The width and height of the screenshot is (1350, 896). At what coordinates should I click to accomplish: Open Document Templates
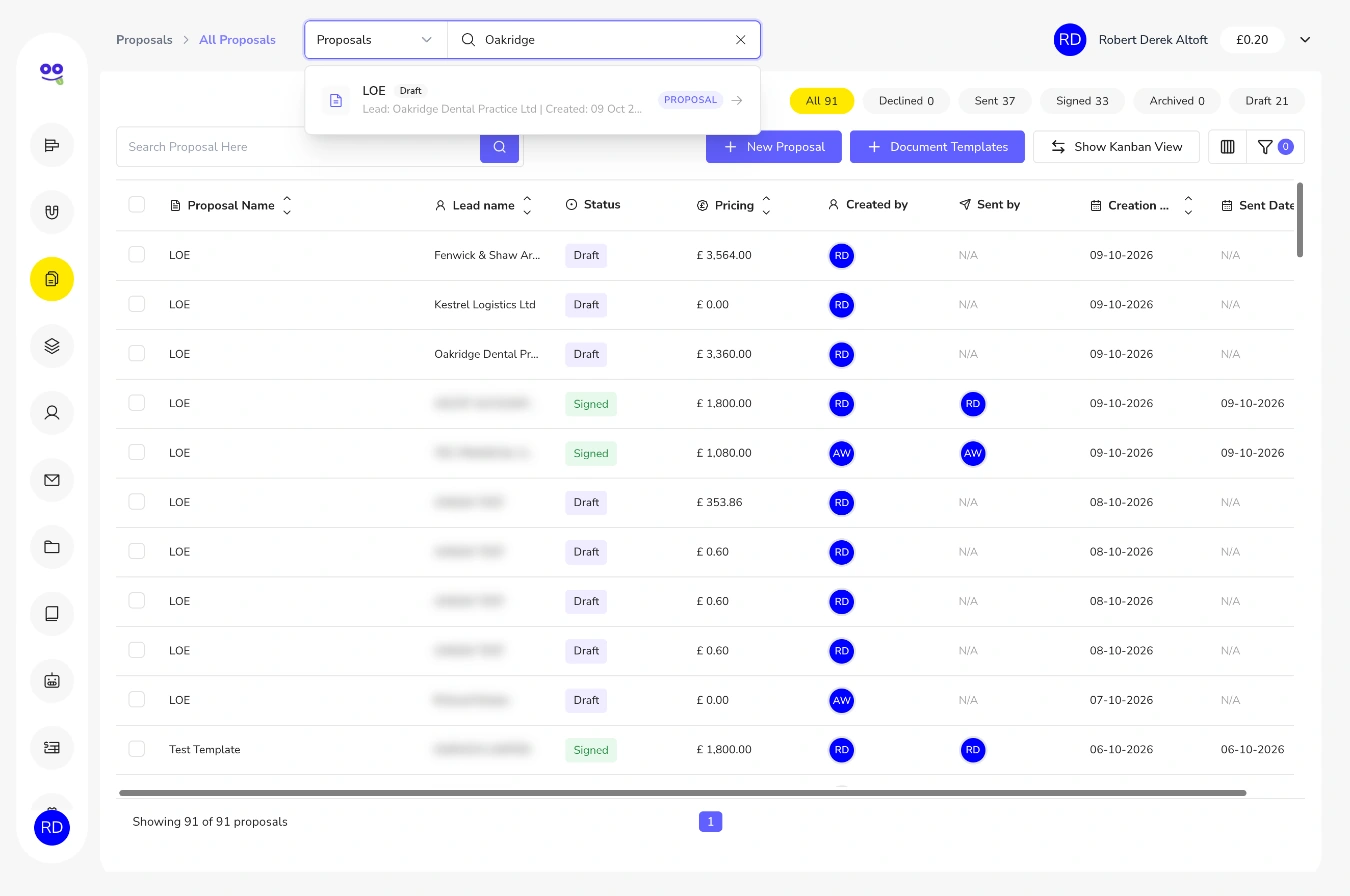coord(937,147)
